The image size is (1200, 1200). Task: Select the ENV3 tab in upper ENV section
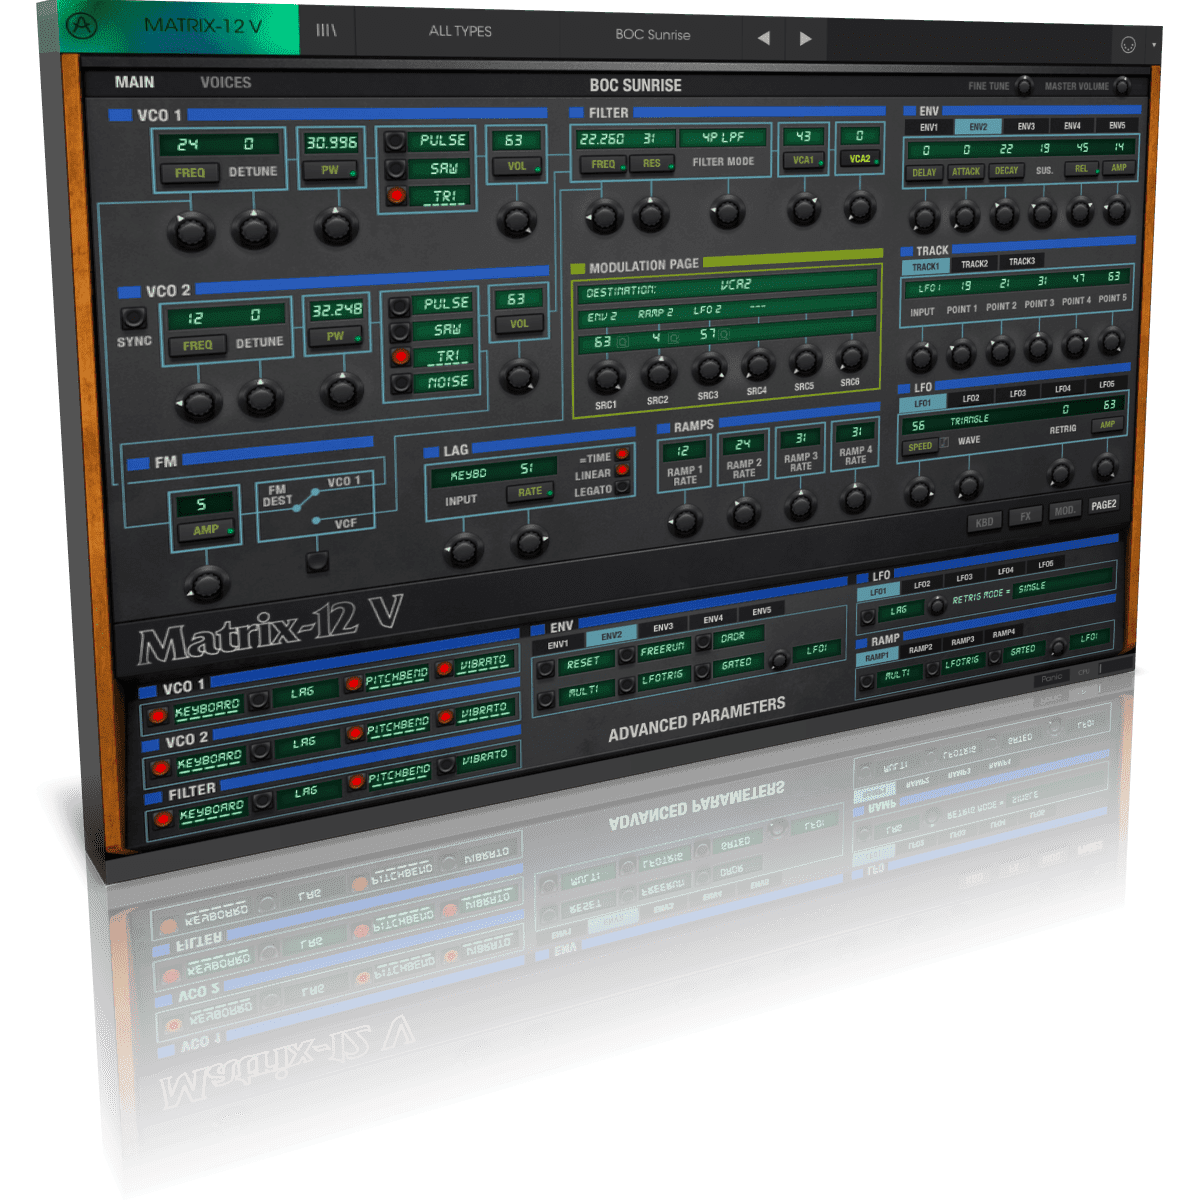(1026, 127)
